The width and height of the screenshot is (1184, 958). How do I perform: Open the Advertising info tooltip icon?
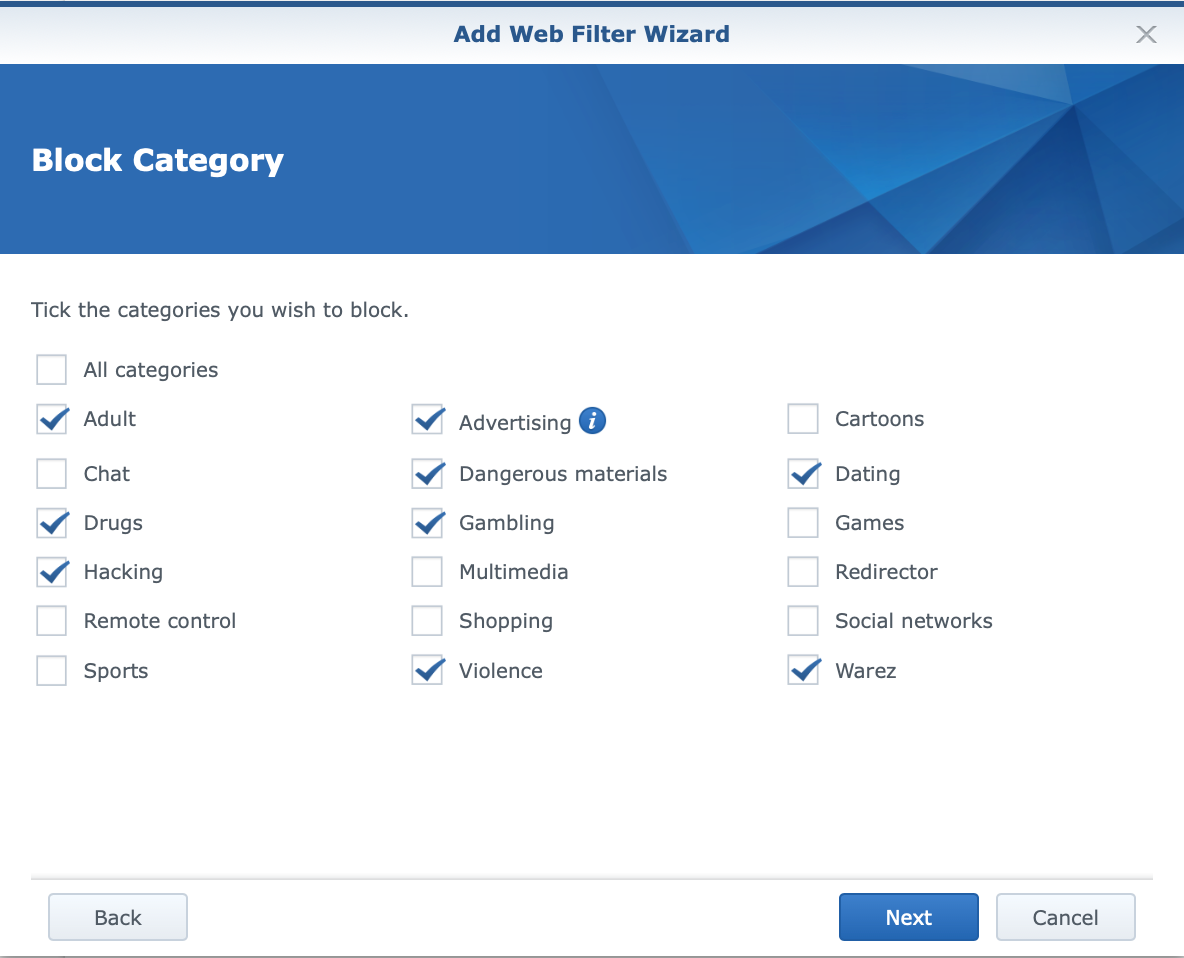coord(592,420)
